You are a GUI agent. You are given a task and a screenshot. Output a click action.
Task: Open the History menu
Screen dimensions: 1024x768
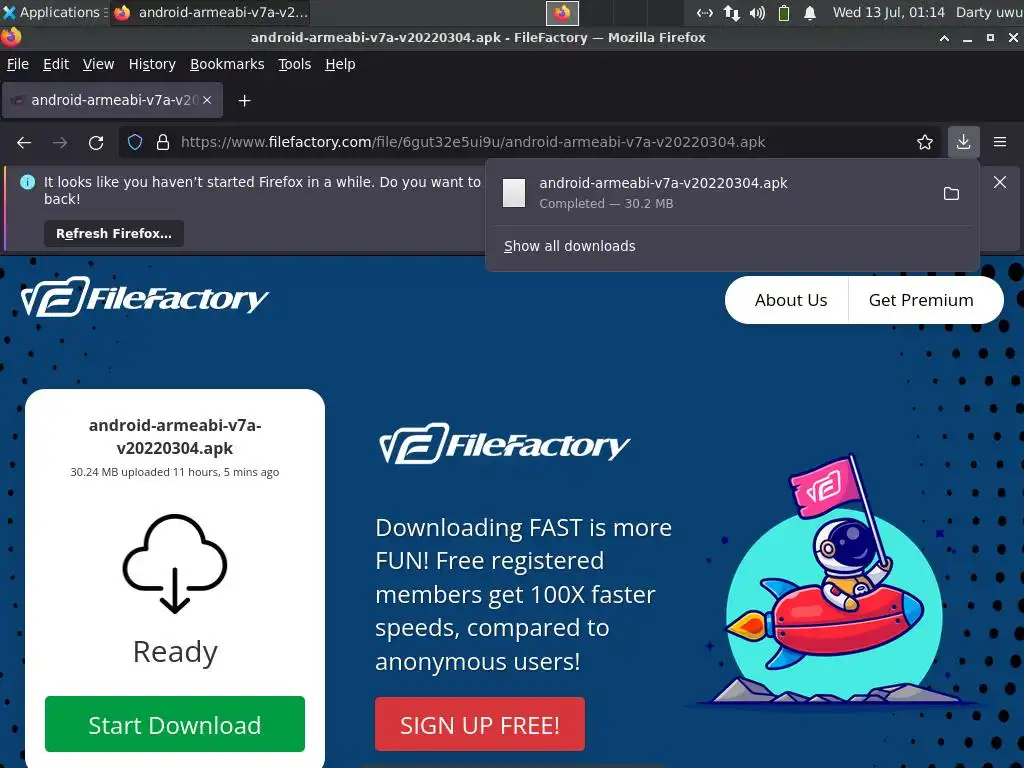(x=152, y=64)
